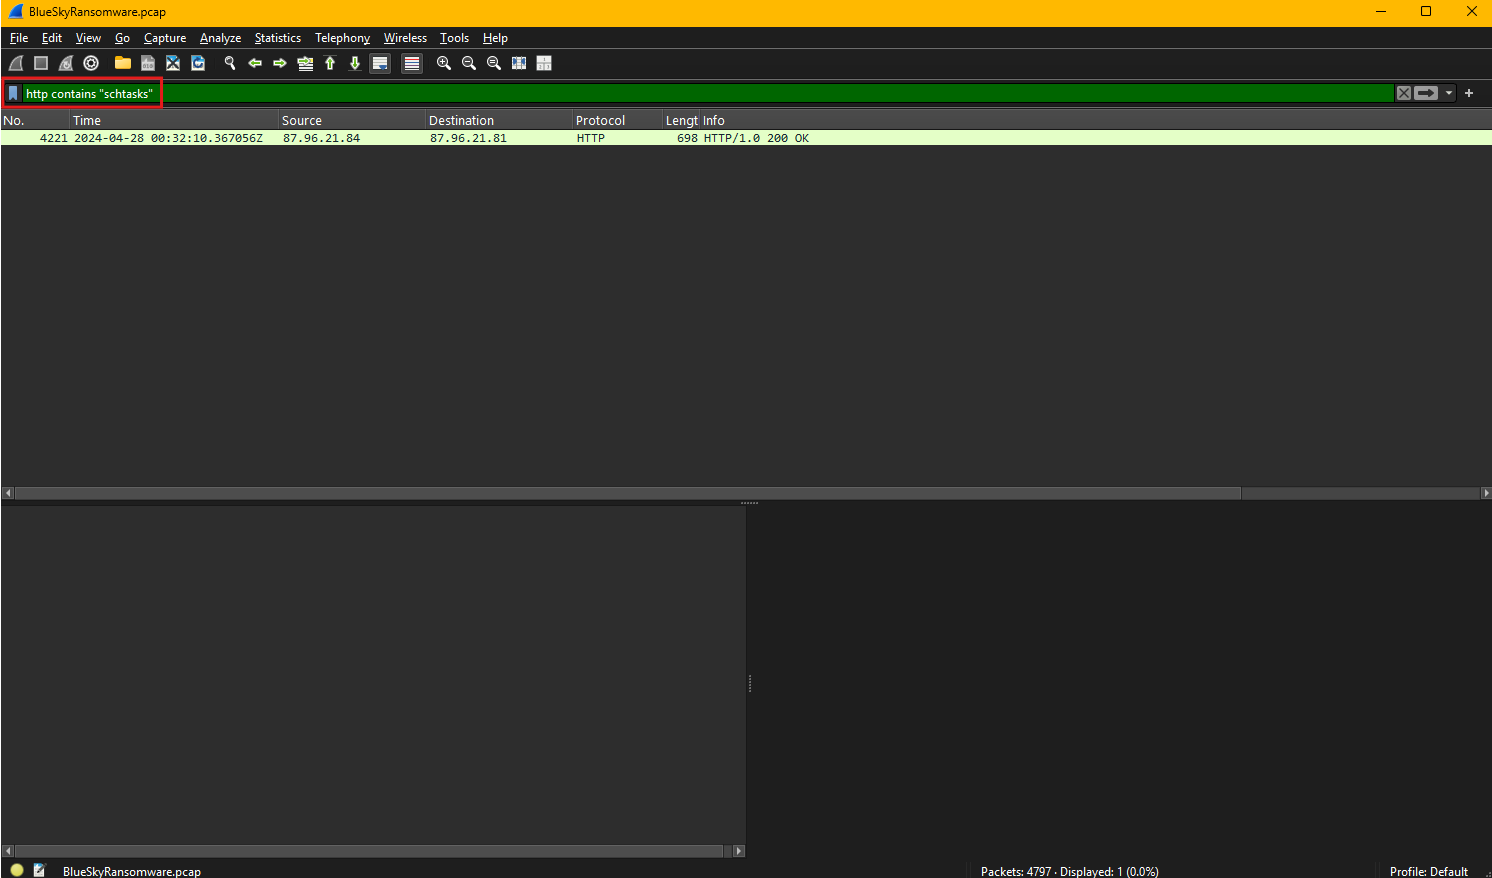Open the Analyze menu
This screenshot has width=1492, height=878.
(x=220, y=38)
